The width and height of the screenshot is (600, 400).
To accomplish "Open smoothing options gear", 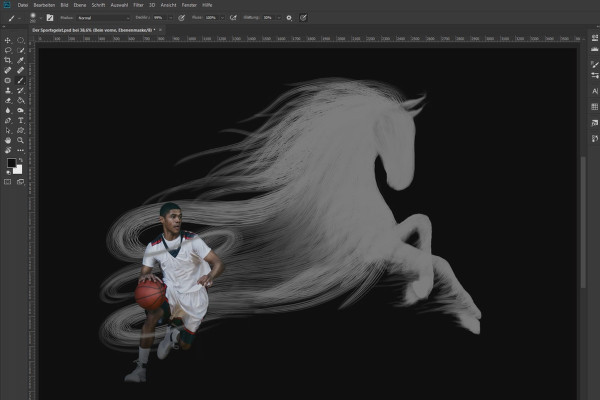I will pos(289,18).
